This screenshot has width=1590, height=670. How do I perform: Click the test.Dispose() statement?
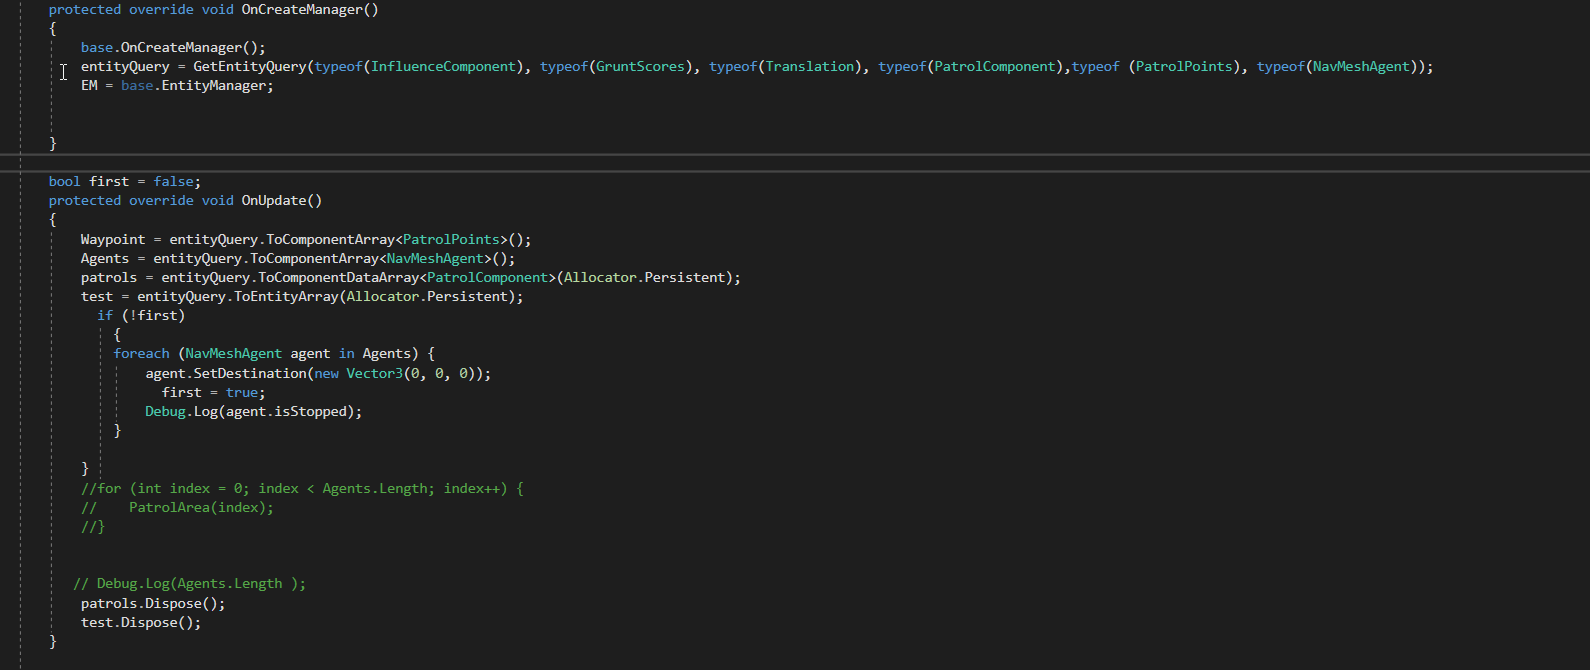[x=141, y=622]
